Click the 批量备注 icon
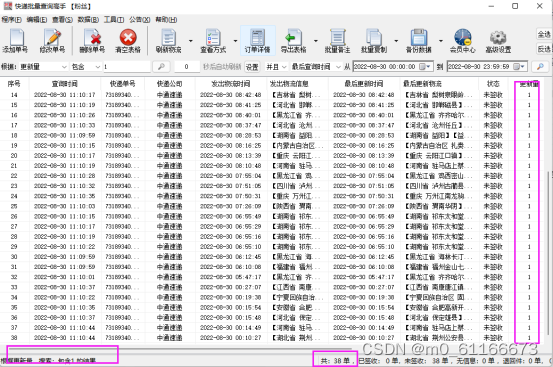 point(338,37)
